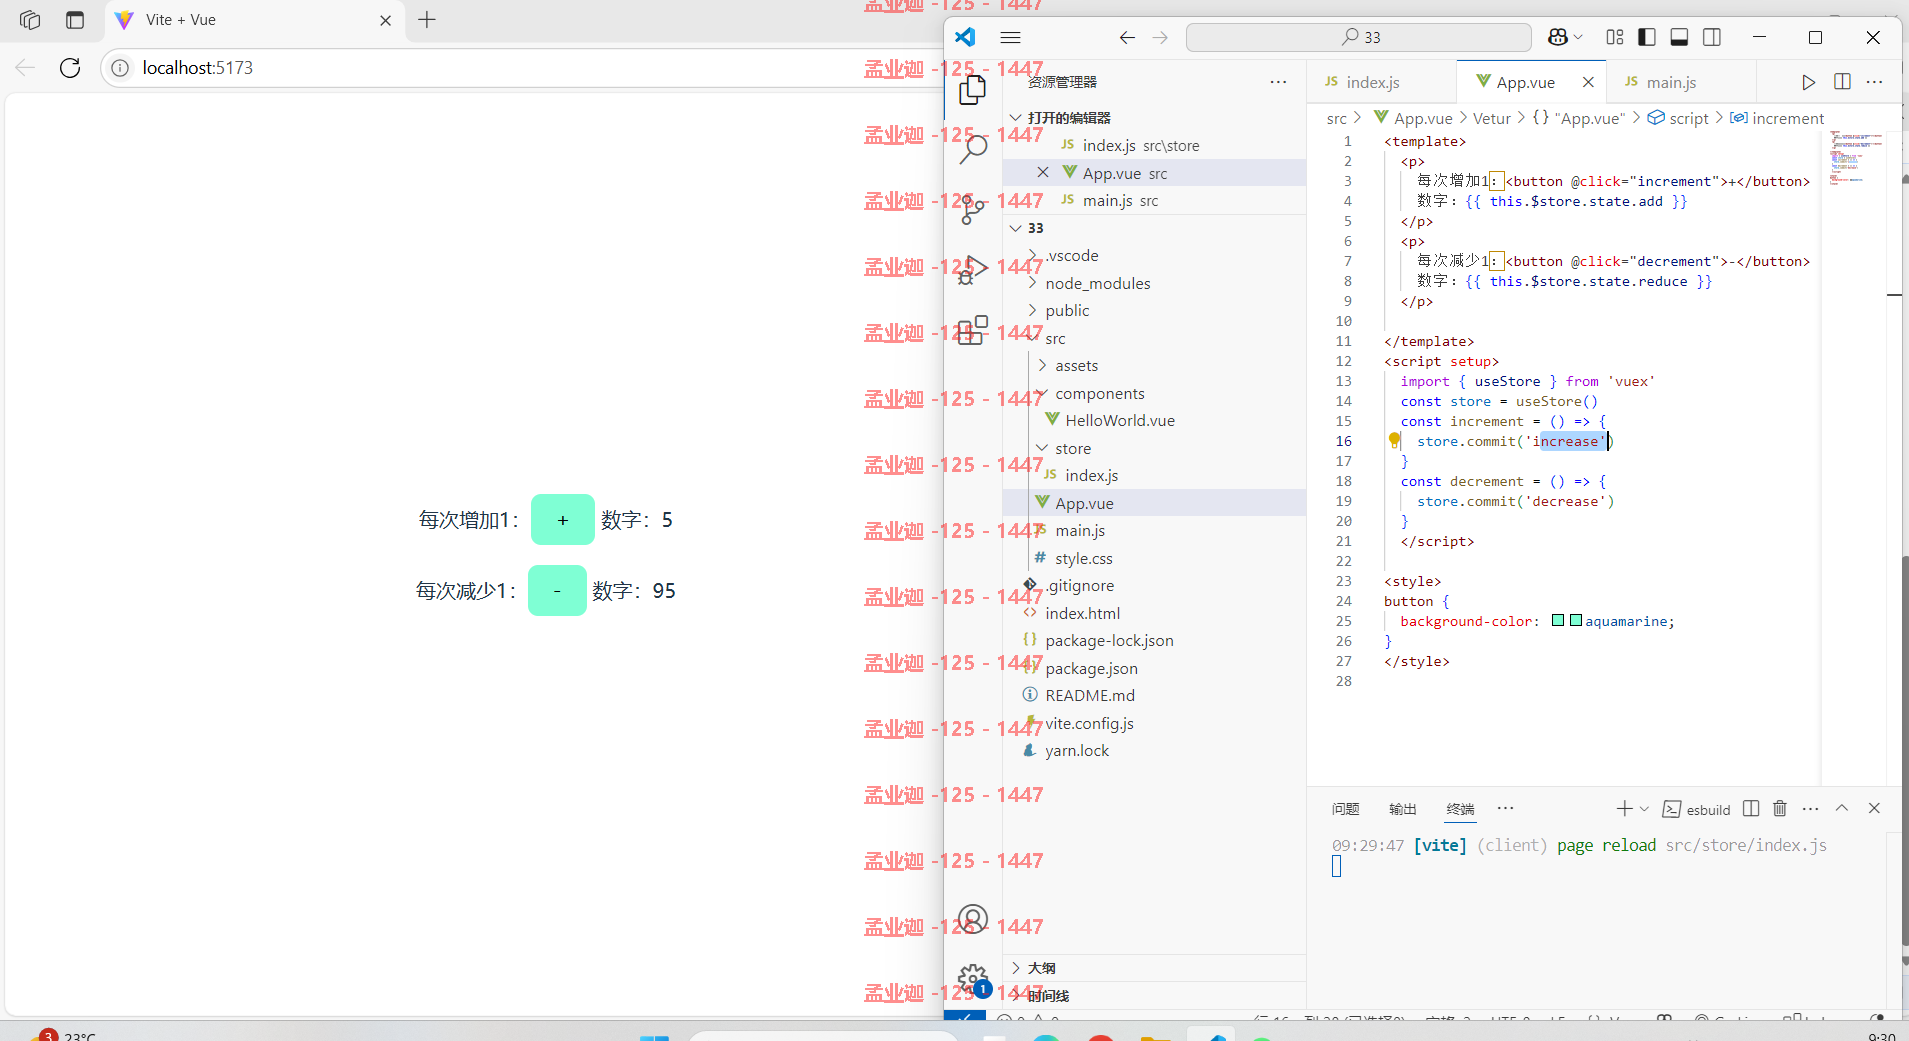Image resolution: width=1909 pixels, height=1041 pixels.
Task: Split the terminal pane
Action: pos(1751,808)
